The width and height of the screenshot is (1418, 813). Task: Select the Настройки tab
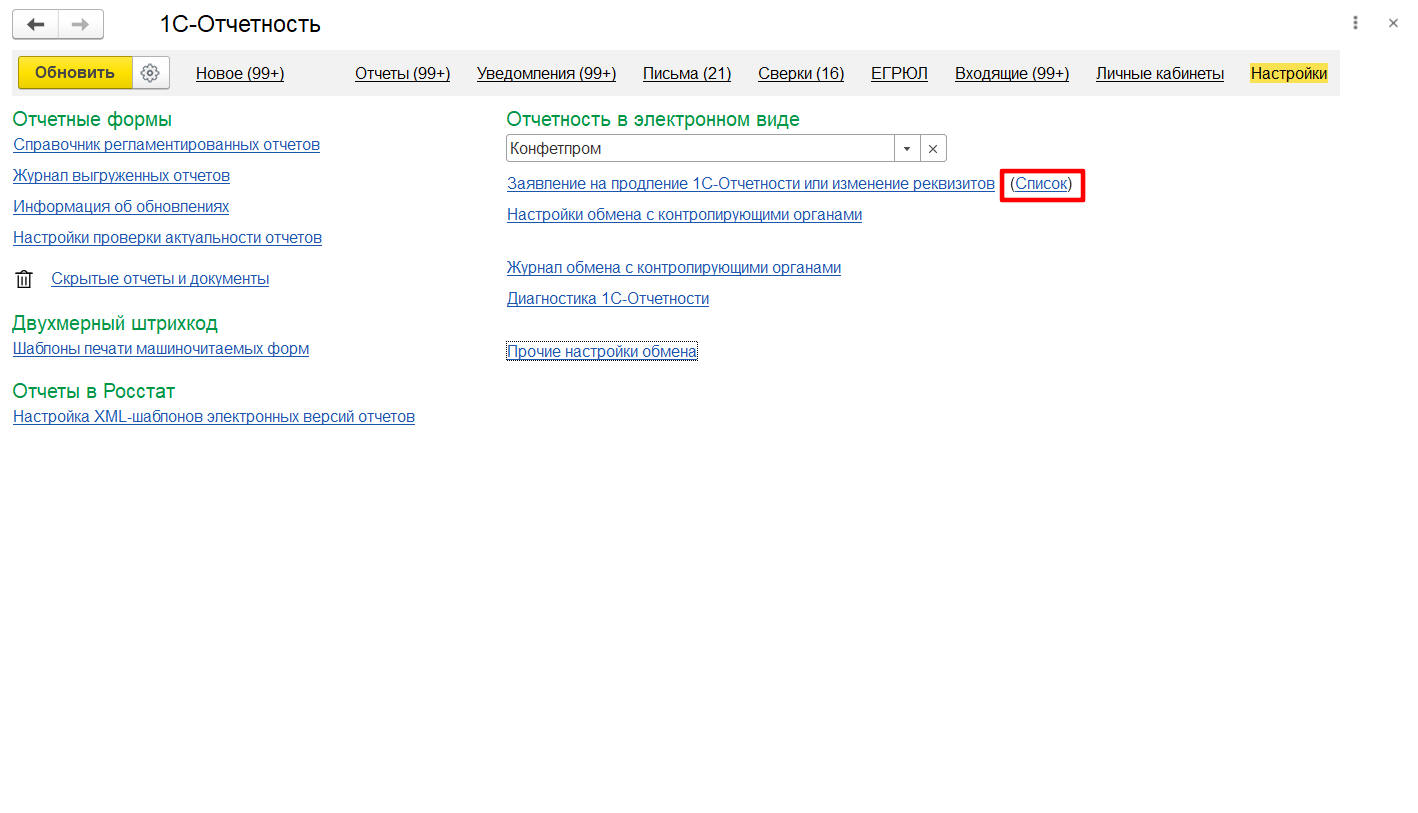tap(1289, 74)
